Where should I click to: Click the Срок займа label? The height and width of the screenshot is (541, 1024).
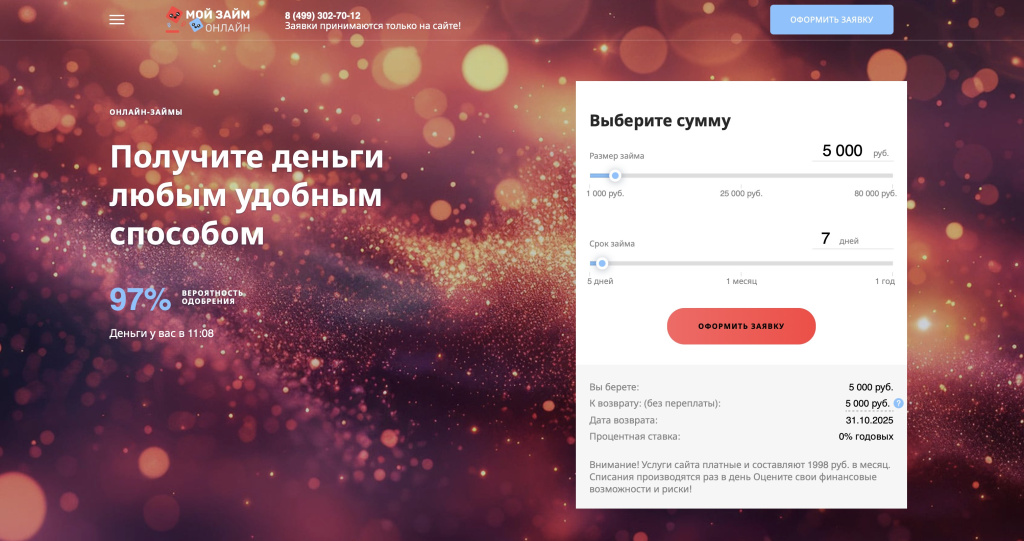click(x=612, y=244)
